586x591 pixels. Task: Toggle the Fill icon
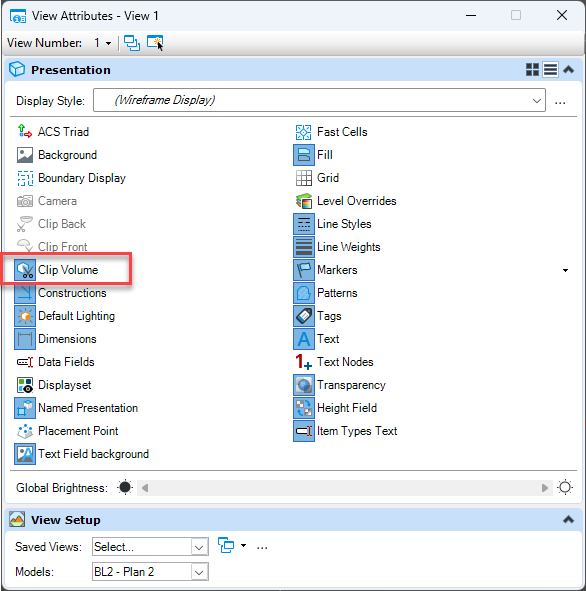304,155
